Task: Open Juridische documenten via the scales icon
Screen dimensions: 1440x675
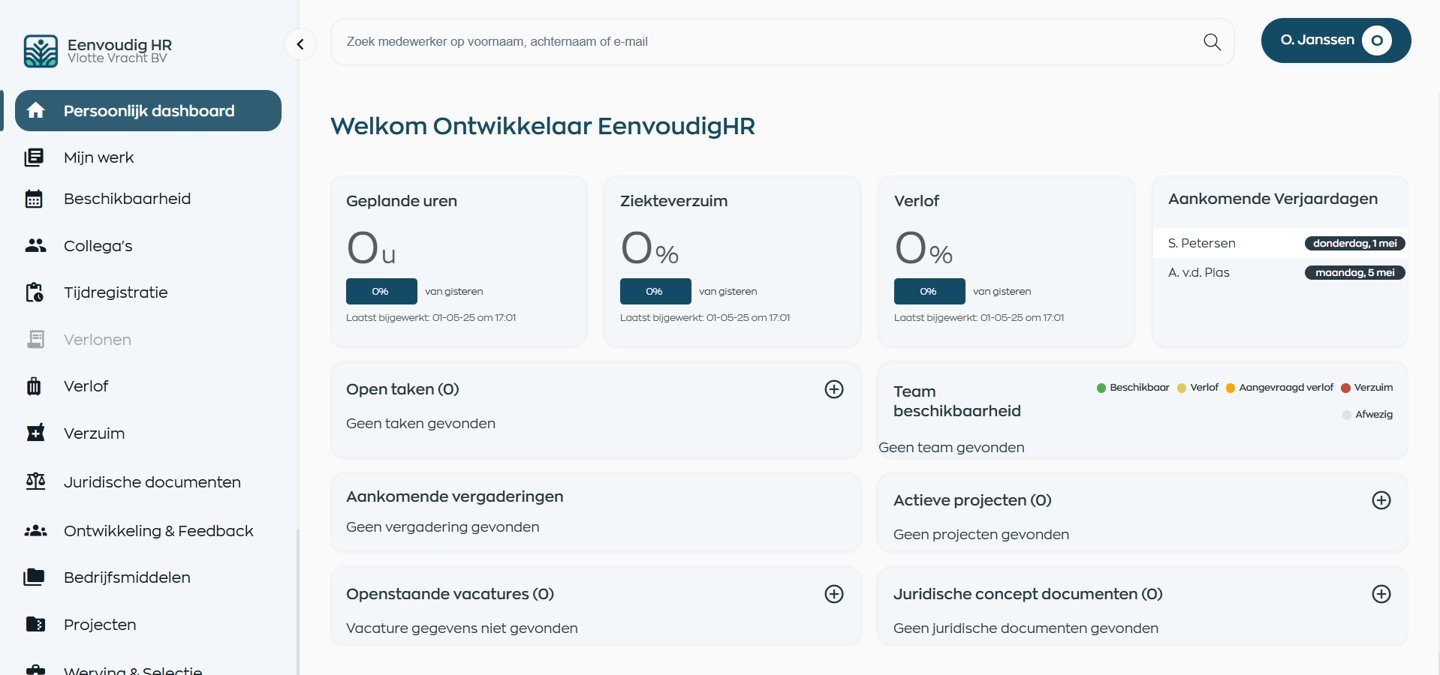Action: tap(35, 481)
